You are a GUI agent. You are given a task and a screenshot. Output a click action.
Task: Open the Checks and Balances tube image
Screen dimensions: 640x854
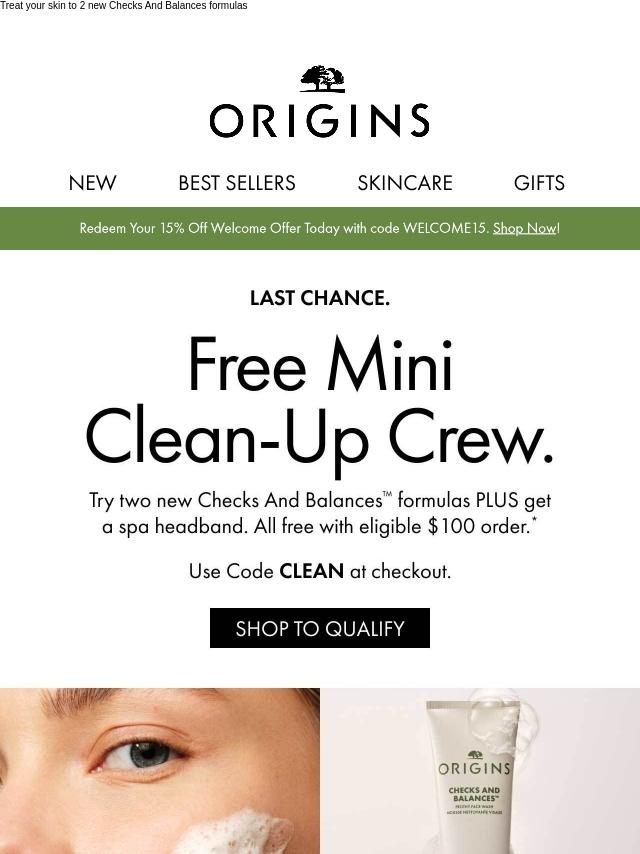[x=480, y=771]
